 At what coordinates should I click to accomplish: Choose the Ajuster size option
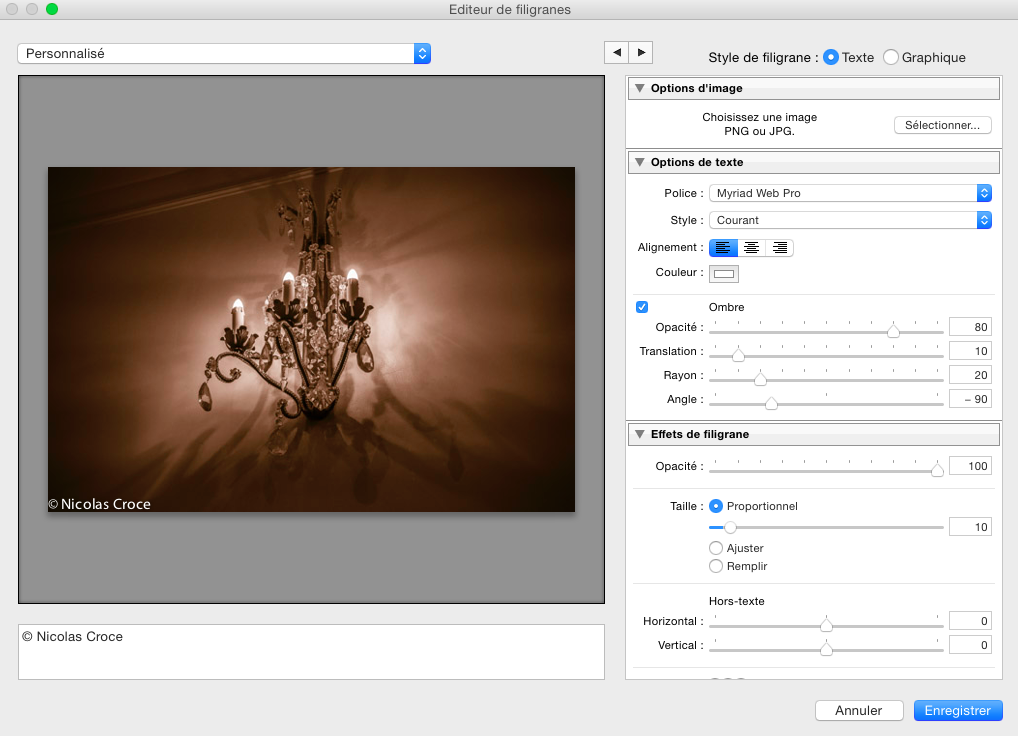pyautogui.click(x=716, y=548)
